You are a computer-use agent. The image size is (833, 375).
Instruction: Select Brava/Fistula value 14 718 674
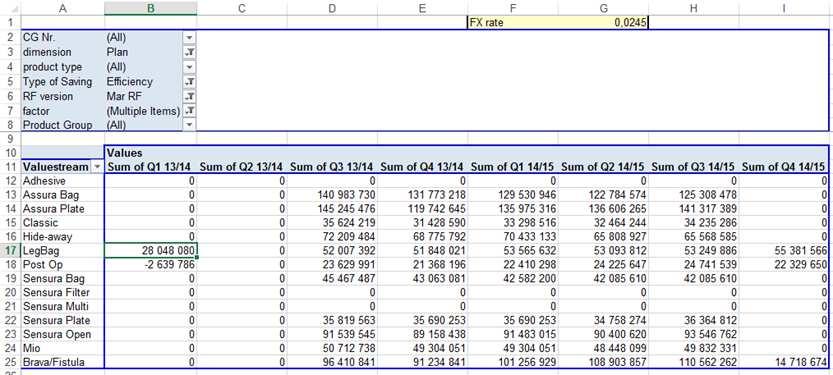coord(784,362)
